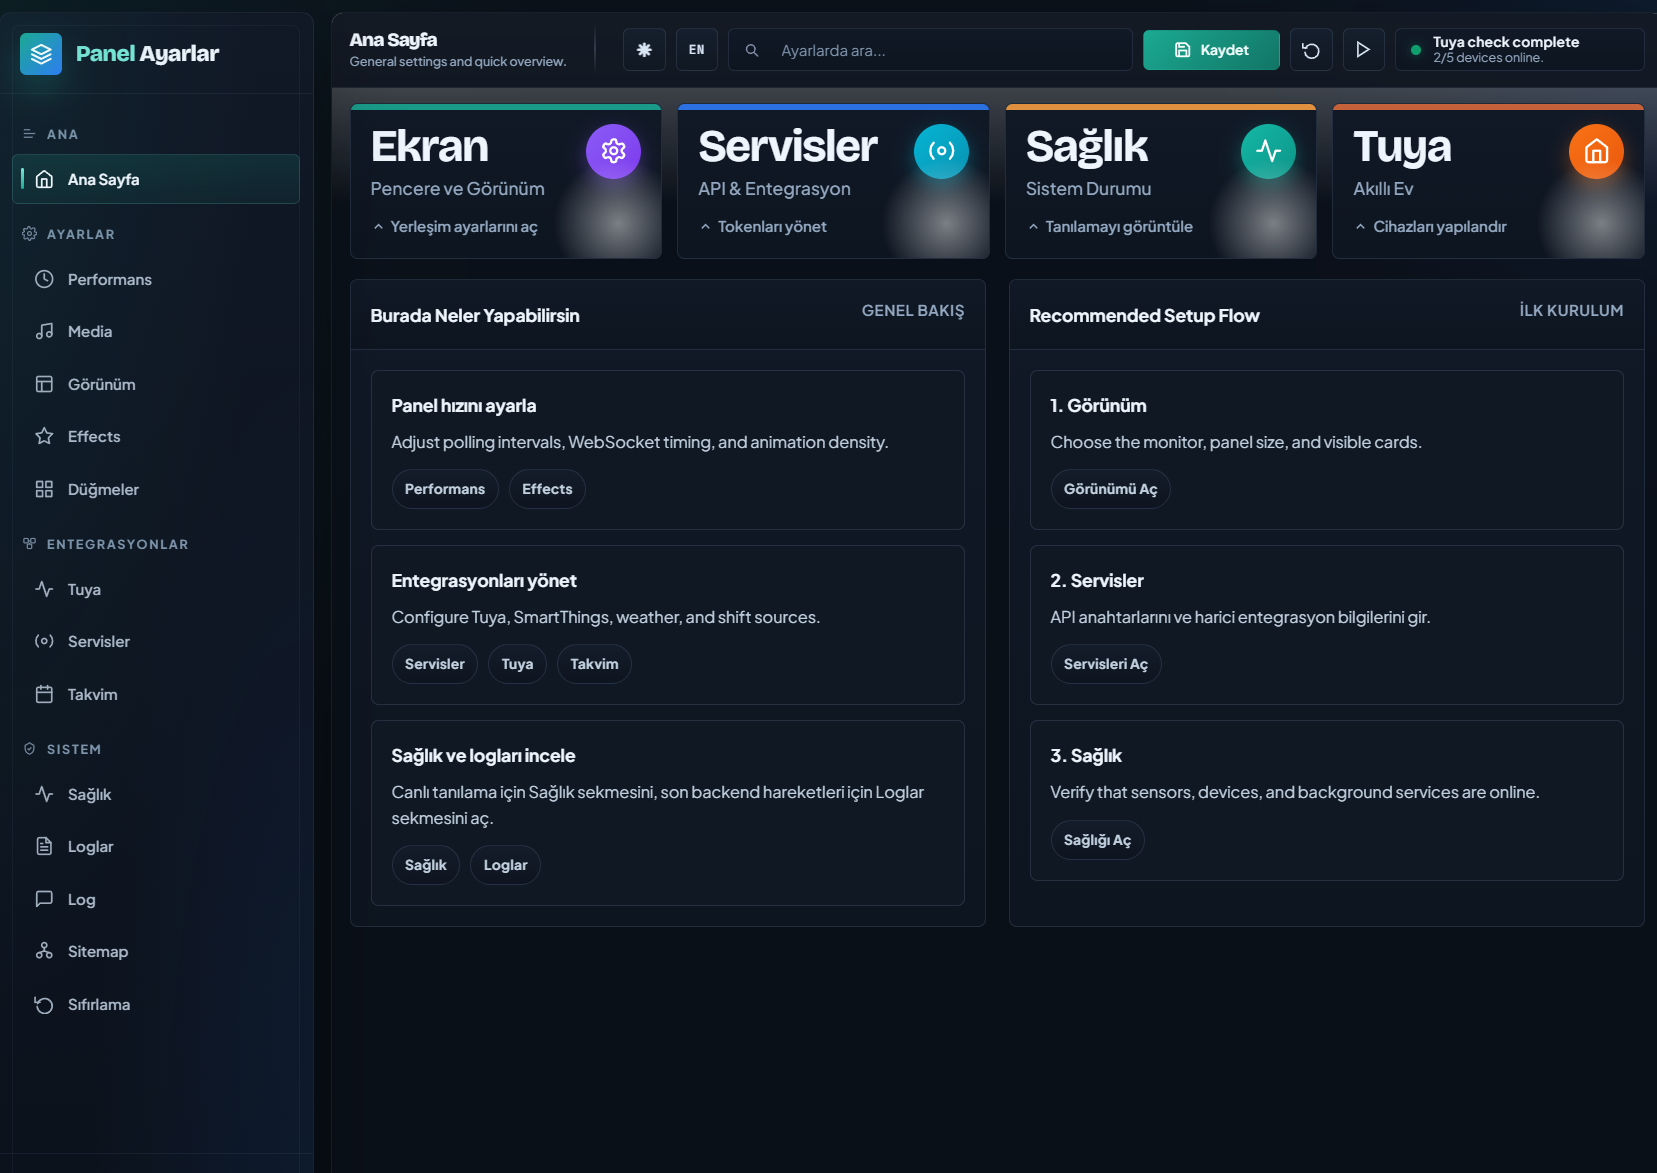Open Log in the sidebar
The width and height of the screenshot is (1657, 1173).
[x=156, y=899]
